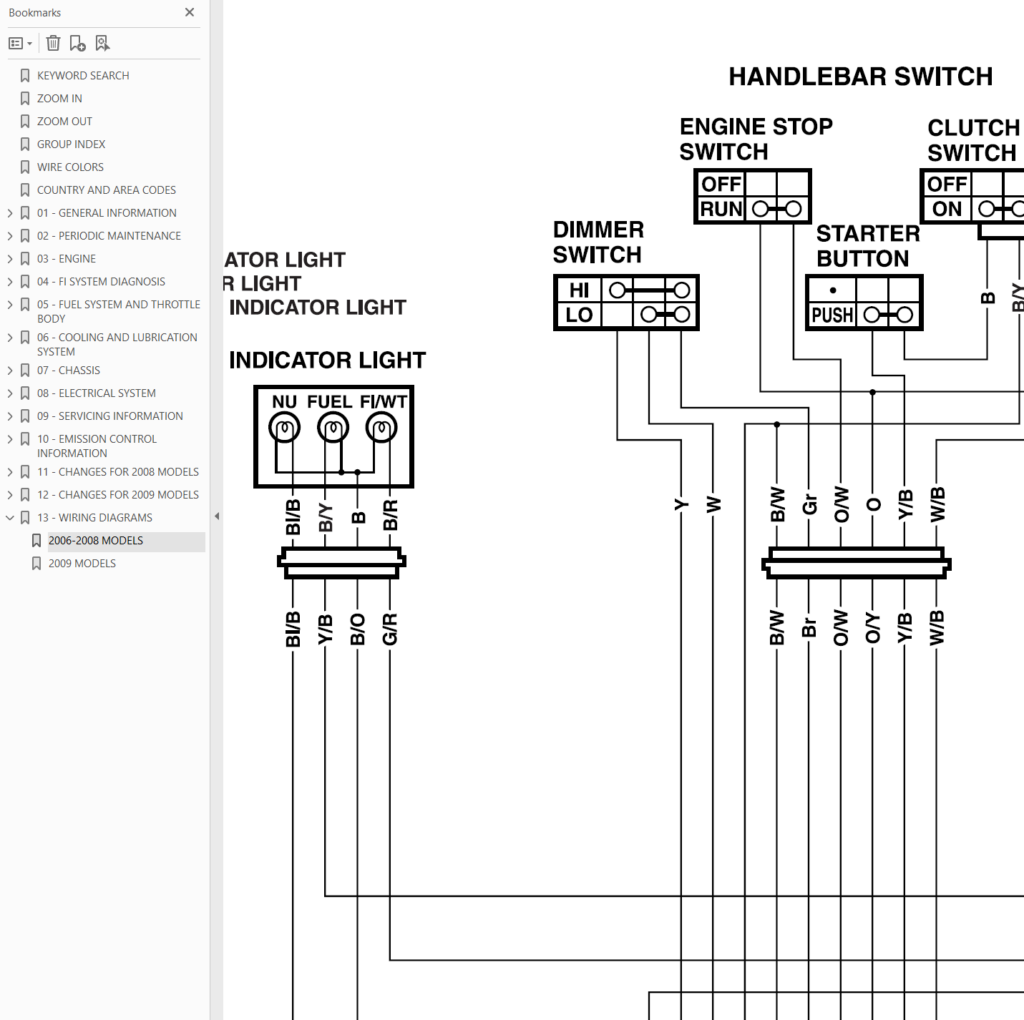The width and height of the screenshot is (1024, 1020).
Task: Find current bookmark icon
Action: [103, 43]
